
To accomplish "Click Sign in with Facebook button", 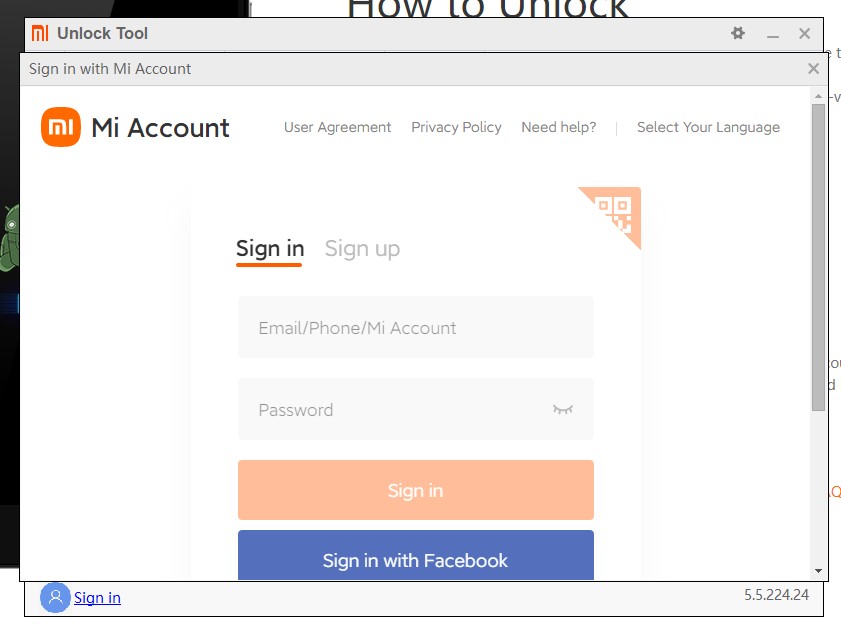I will pos(416,556).
